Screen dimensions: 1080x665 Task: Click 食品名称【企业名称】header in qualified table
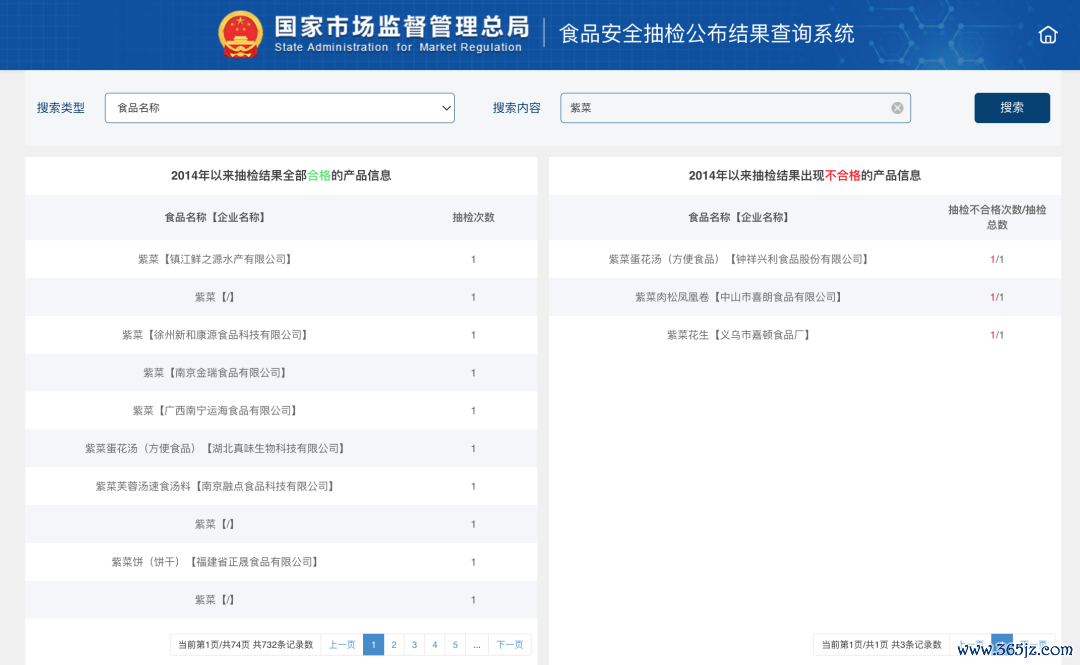pyautogui.click(x=215, y=217)
